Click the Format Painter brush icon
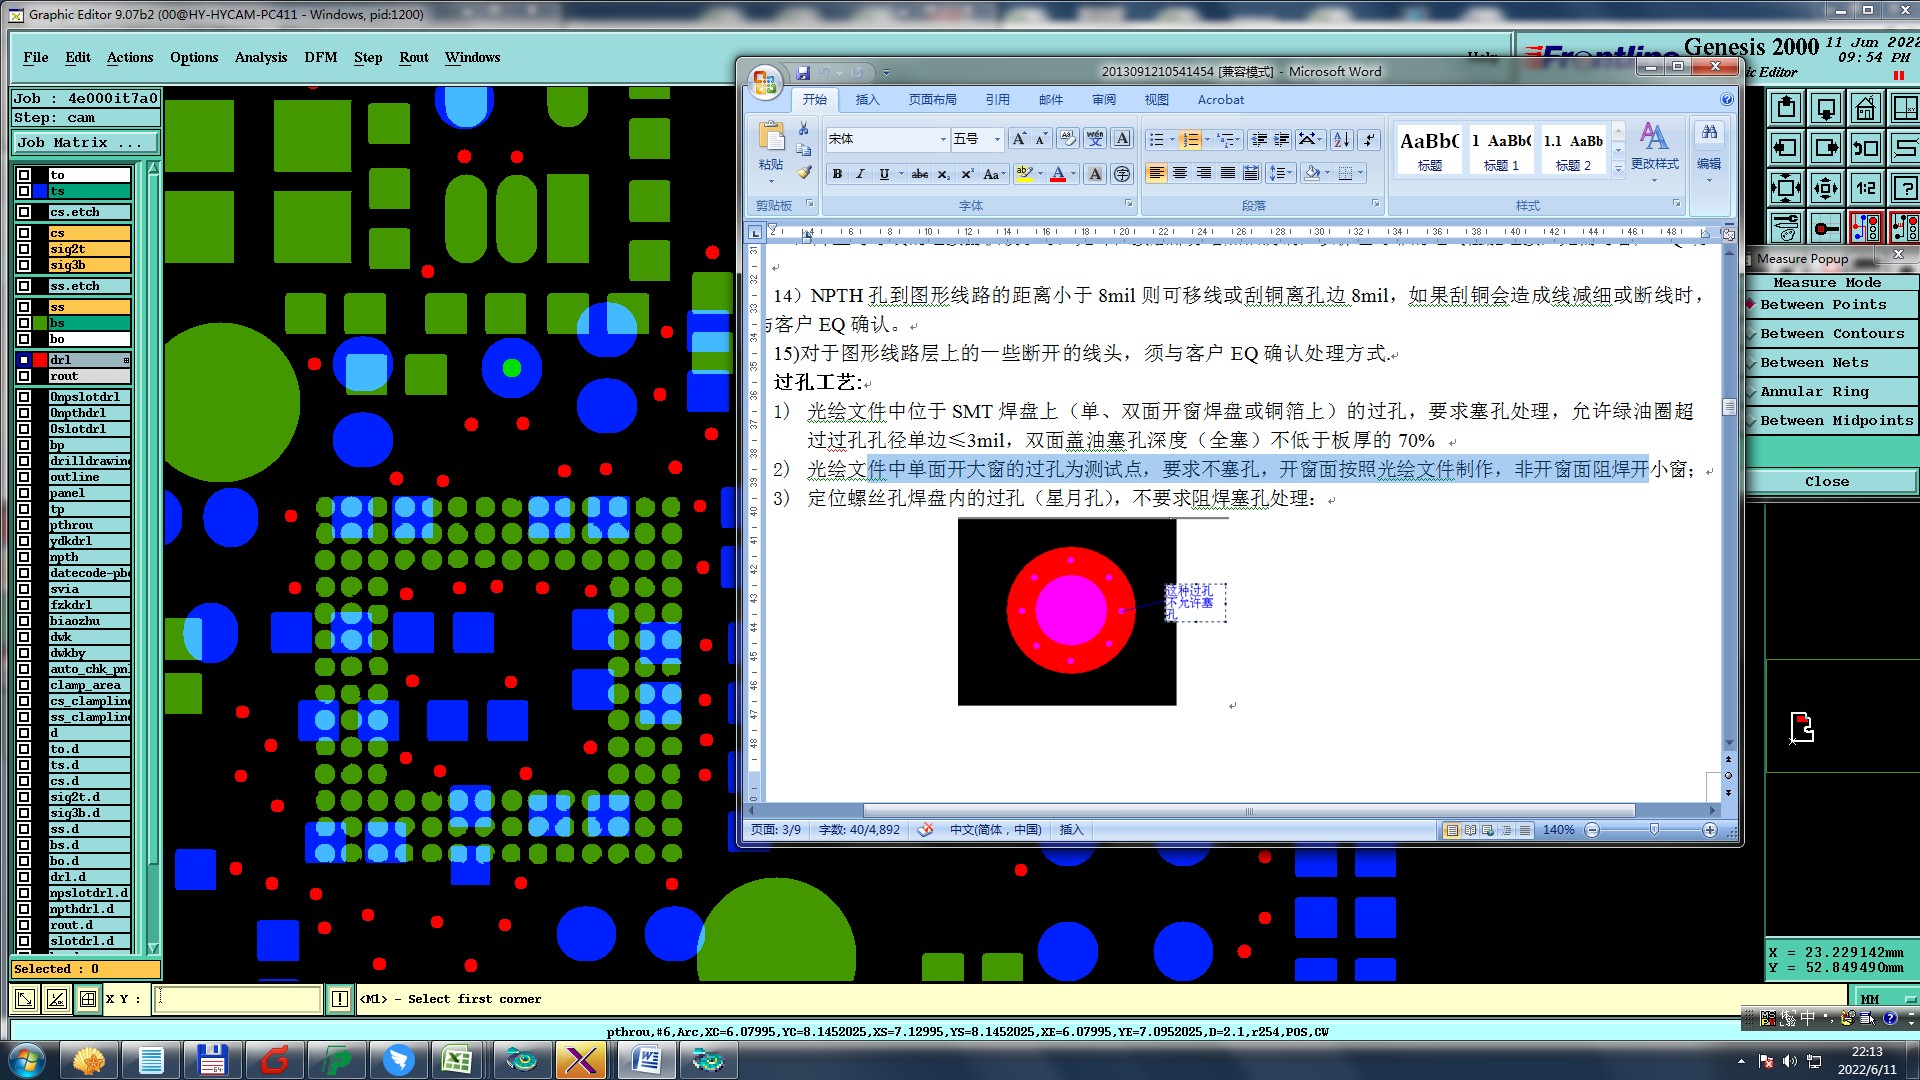The width and height of the screenshot is (1920, 1080). tap(804, 173)
